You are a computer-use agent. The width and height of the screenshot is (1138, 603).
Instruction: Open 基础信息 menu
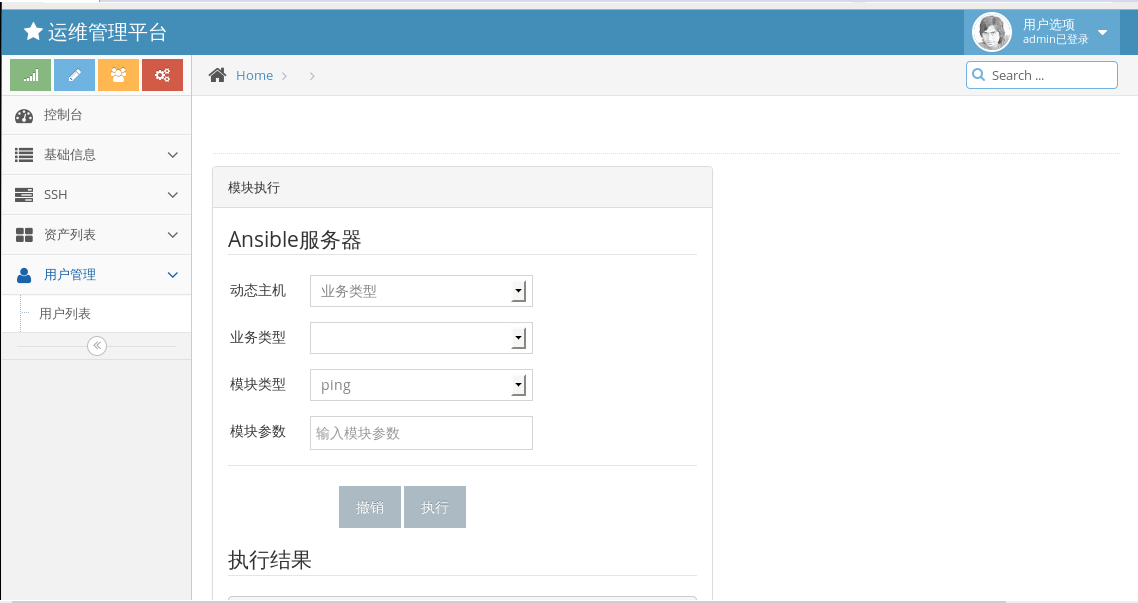click(x=97, y=155)
